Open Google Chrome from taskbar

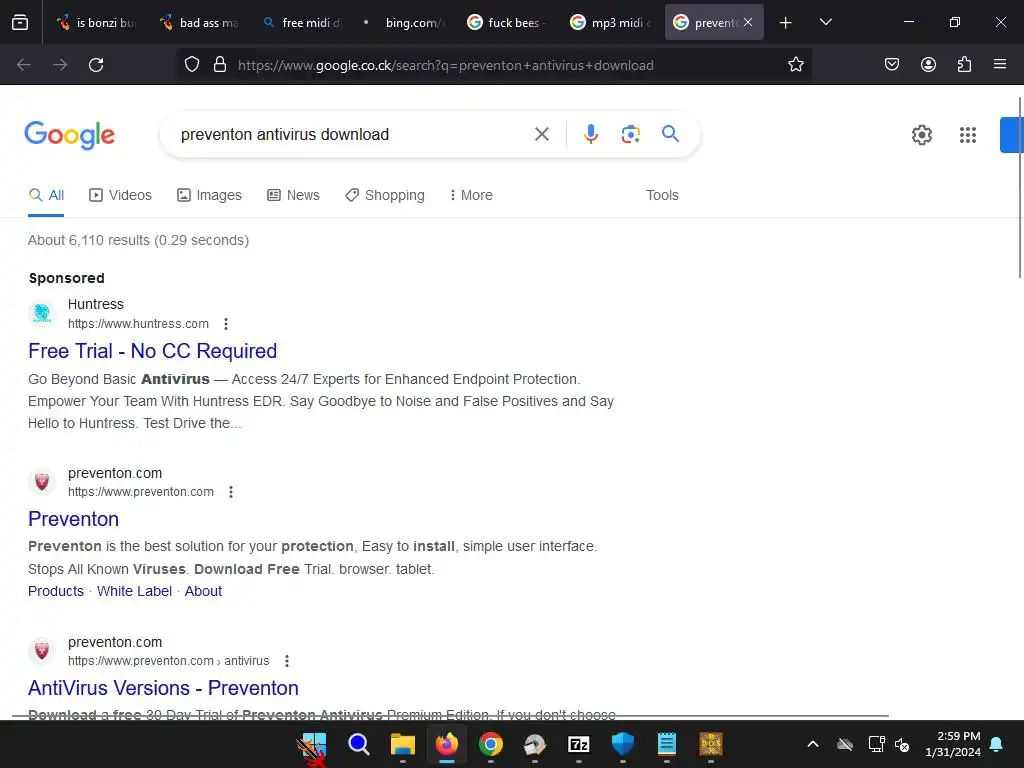490,744
